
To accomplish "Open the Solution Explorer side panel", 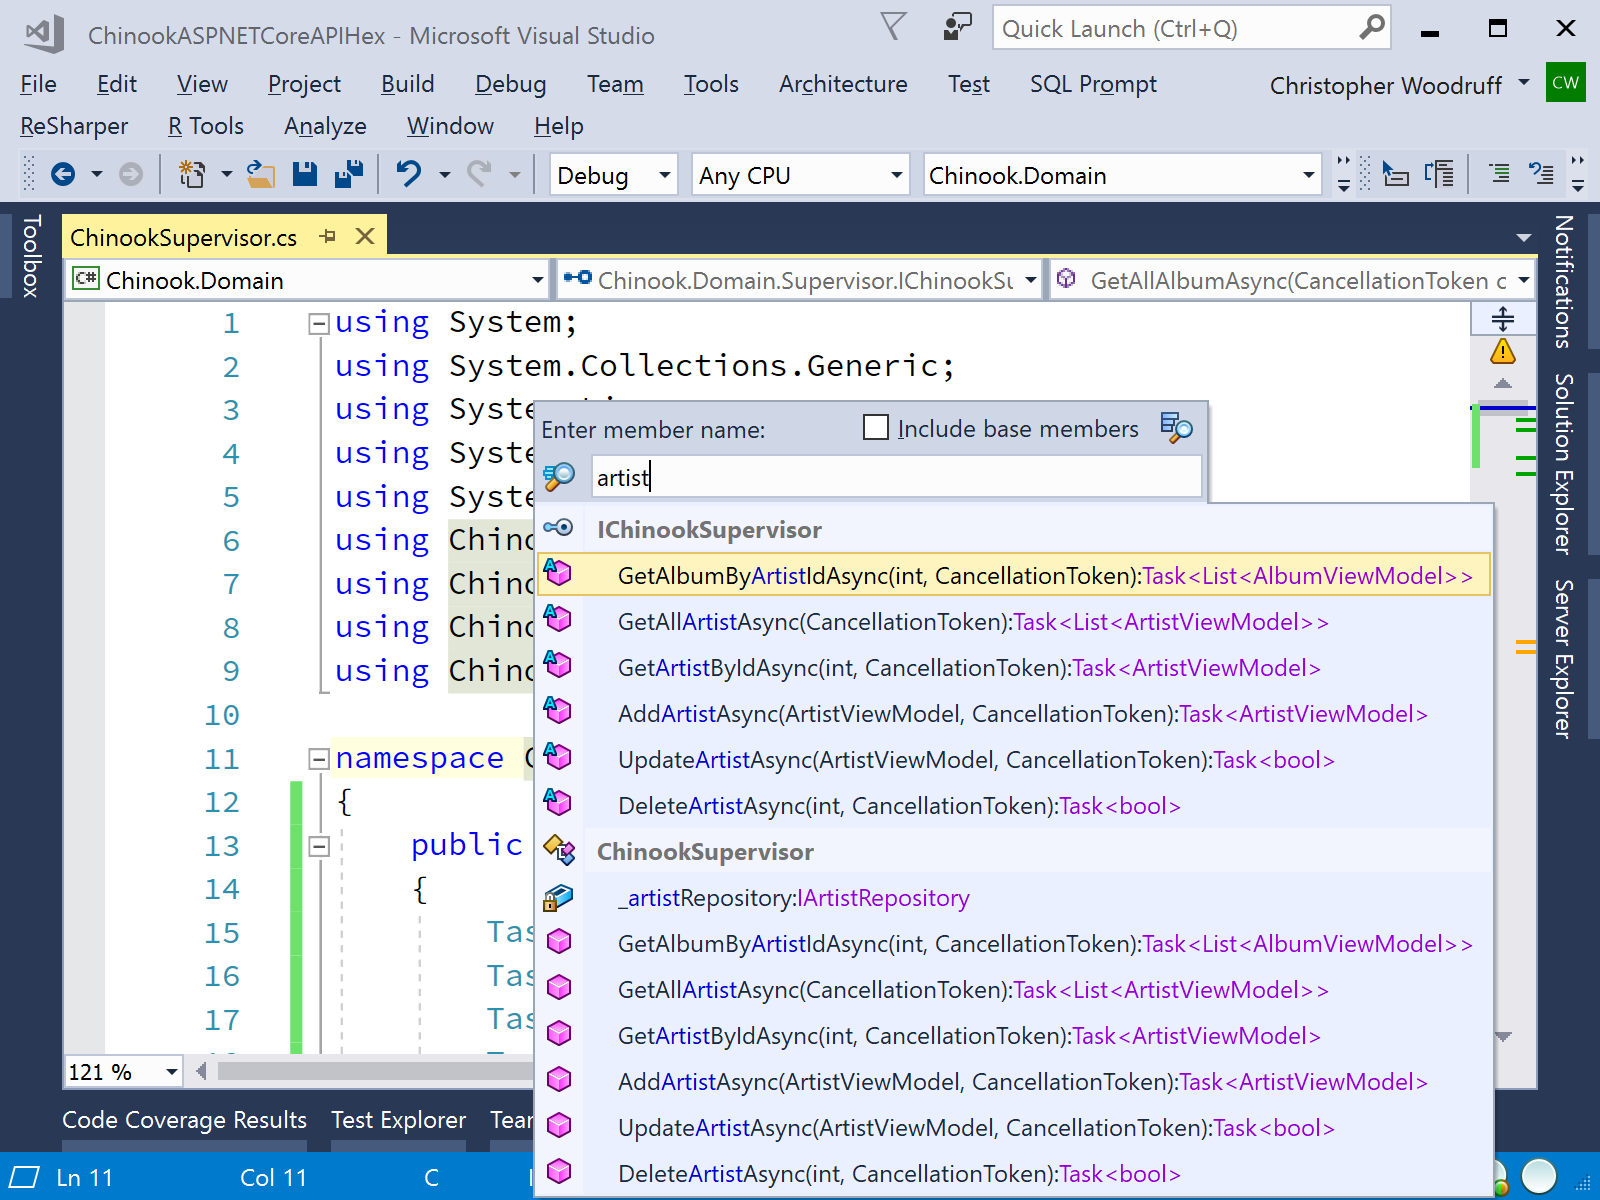I will 1564,463.
